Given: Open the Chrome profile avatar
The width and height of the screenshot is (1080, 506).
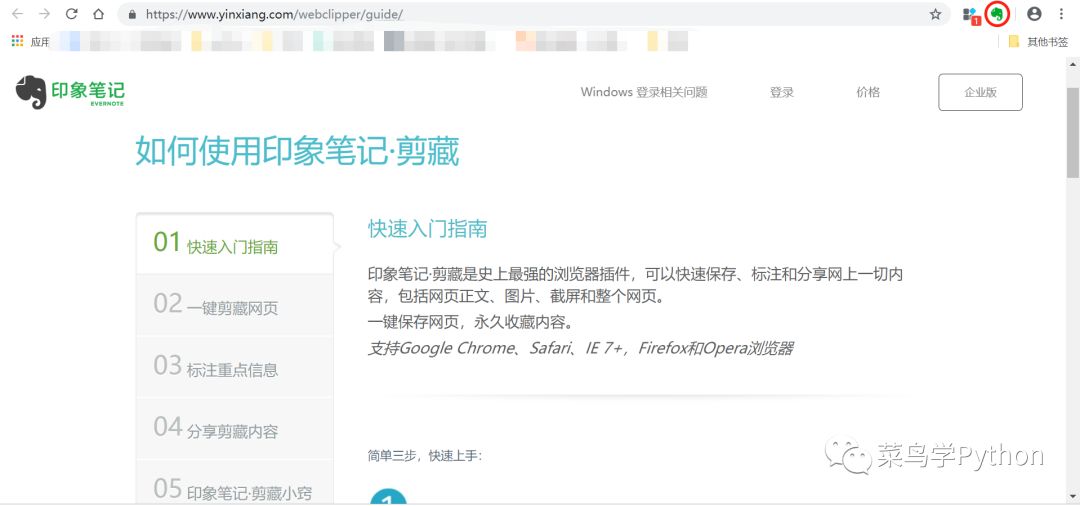Looking at the screenshot, I should click(x=1034, y=14).
